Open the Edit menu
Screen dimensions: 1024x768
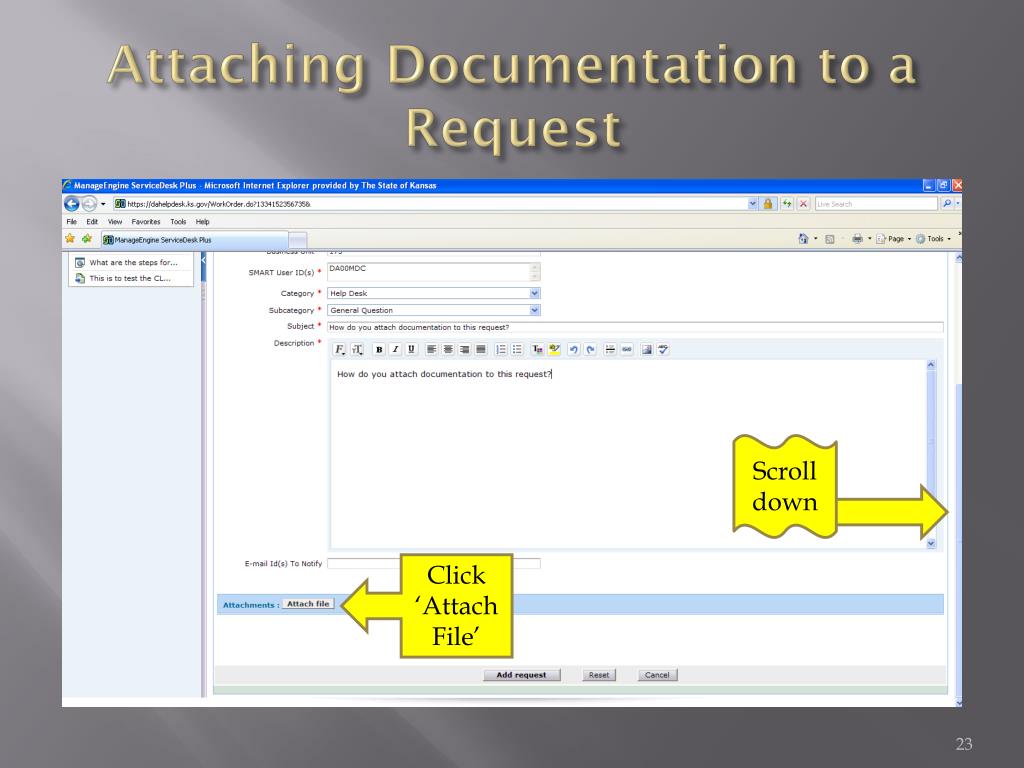coord(92,222)
